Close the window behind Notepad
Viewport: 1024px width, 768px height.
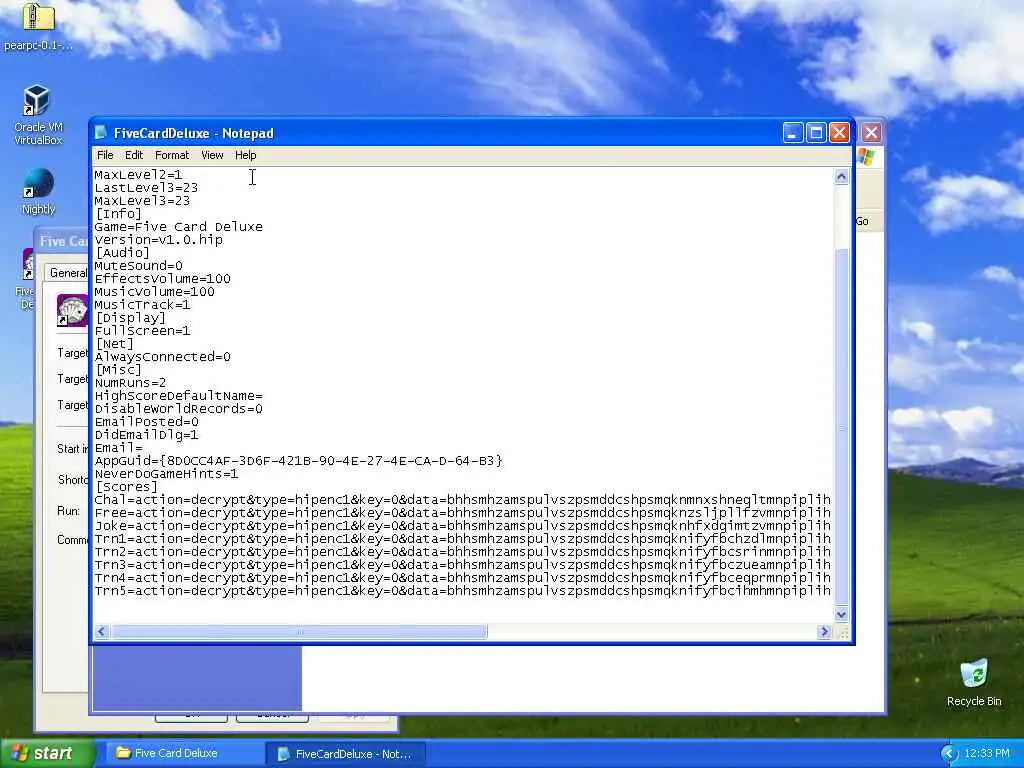click(871, 133)
